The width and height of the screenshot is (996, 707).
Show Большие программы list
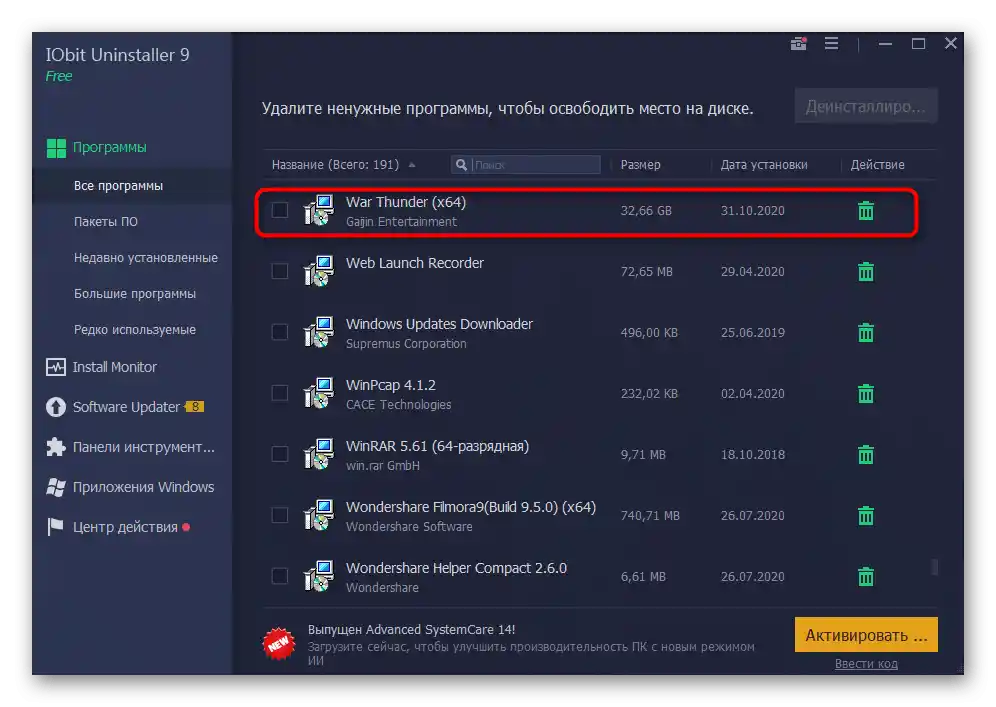[x=135, y=294]
